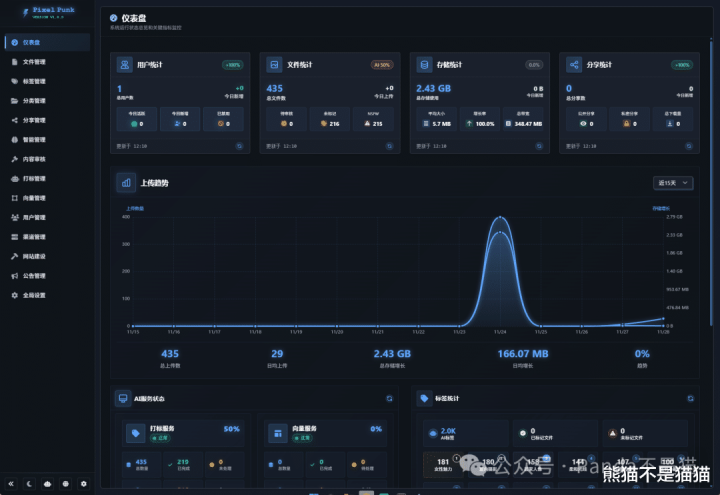Open the 近15天 time range dropdown
The image size is (720, 495).
673,183
